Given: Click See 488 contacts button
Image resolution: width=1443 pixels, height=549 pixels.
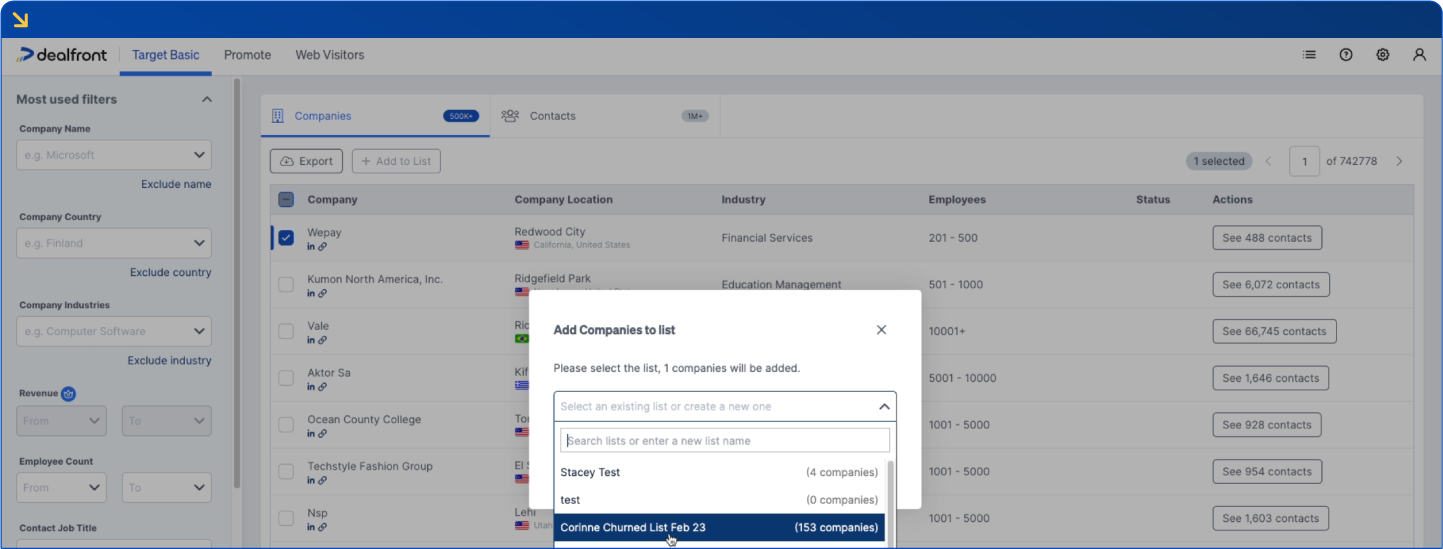Looking at the screenshot, I should click(x=1267, y=238).
